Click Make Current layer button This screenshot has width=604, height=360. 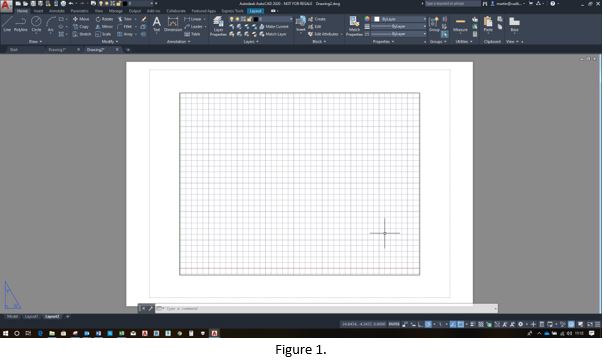tap(274, 27)
